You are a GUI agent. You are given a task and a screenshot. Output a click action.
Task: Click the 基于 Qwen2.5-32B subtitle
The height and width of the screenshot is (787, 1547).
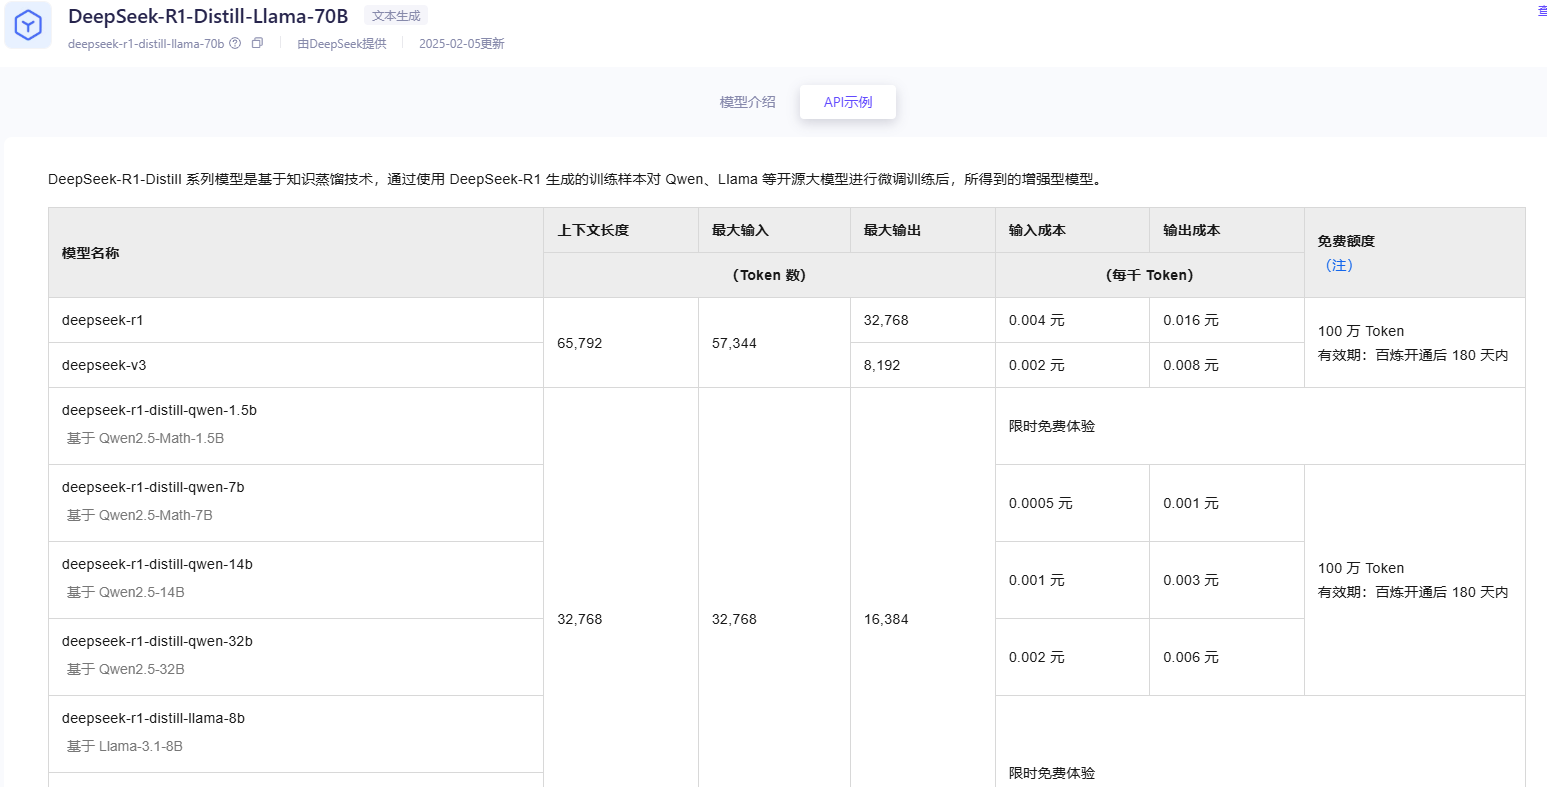pos(125,669)
